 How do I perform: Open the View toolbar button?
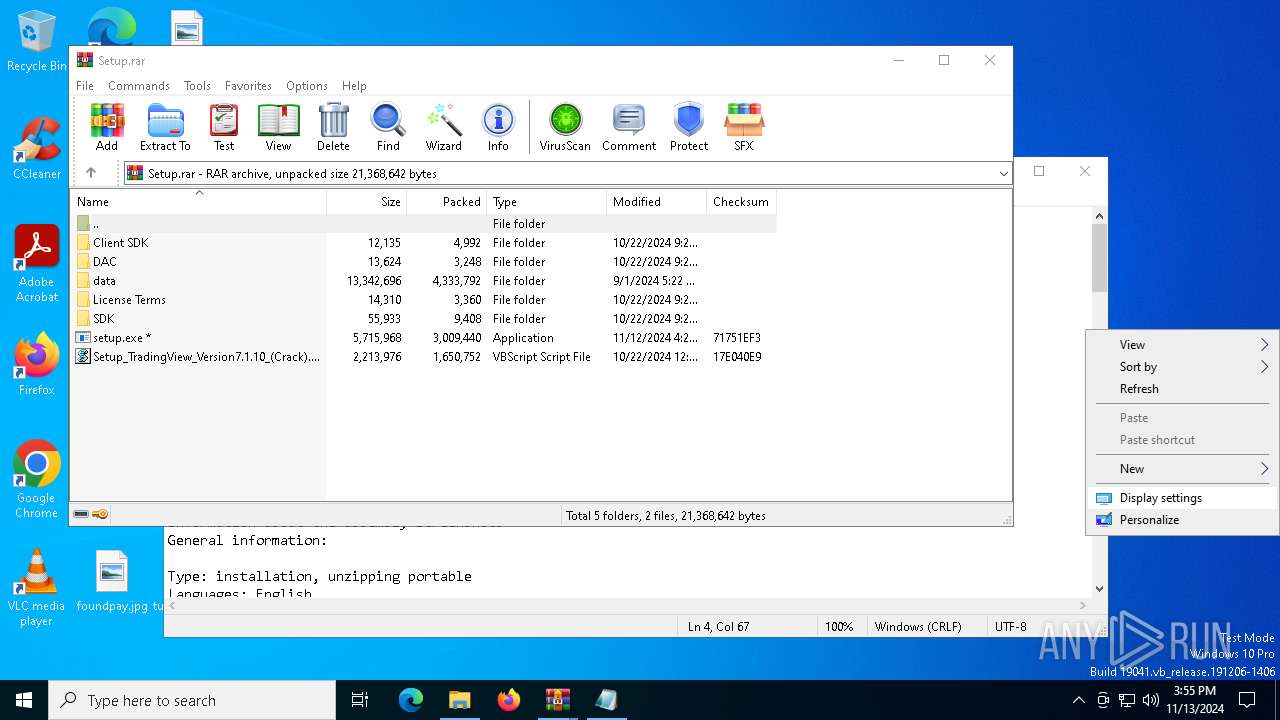(278, 127)
